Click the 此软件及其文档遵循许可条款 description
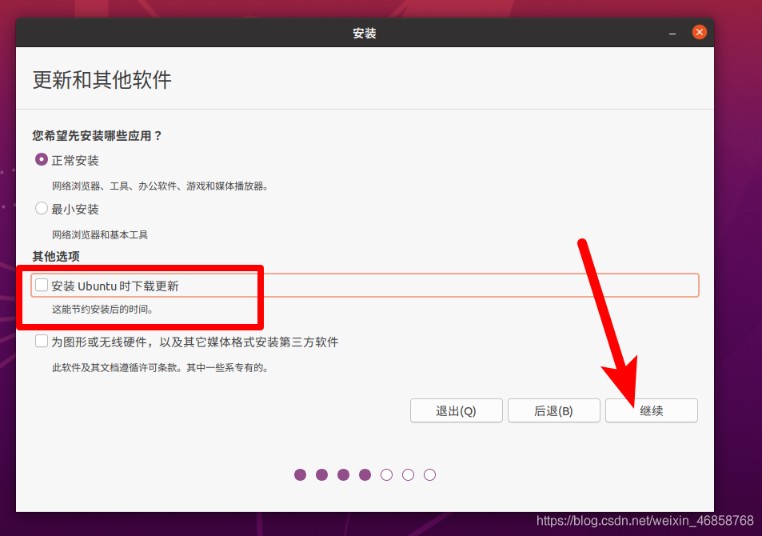Viewport: 762px width, 536px height. tap(160, 367)
